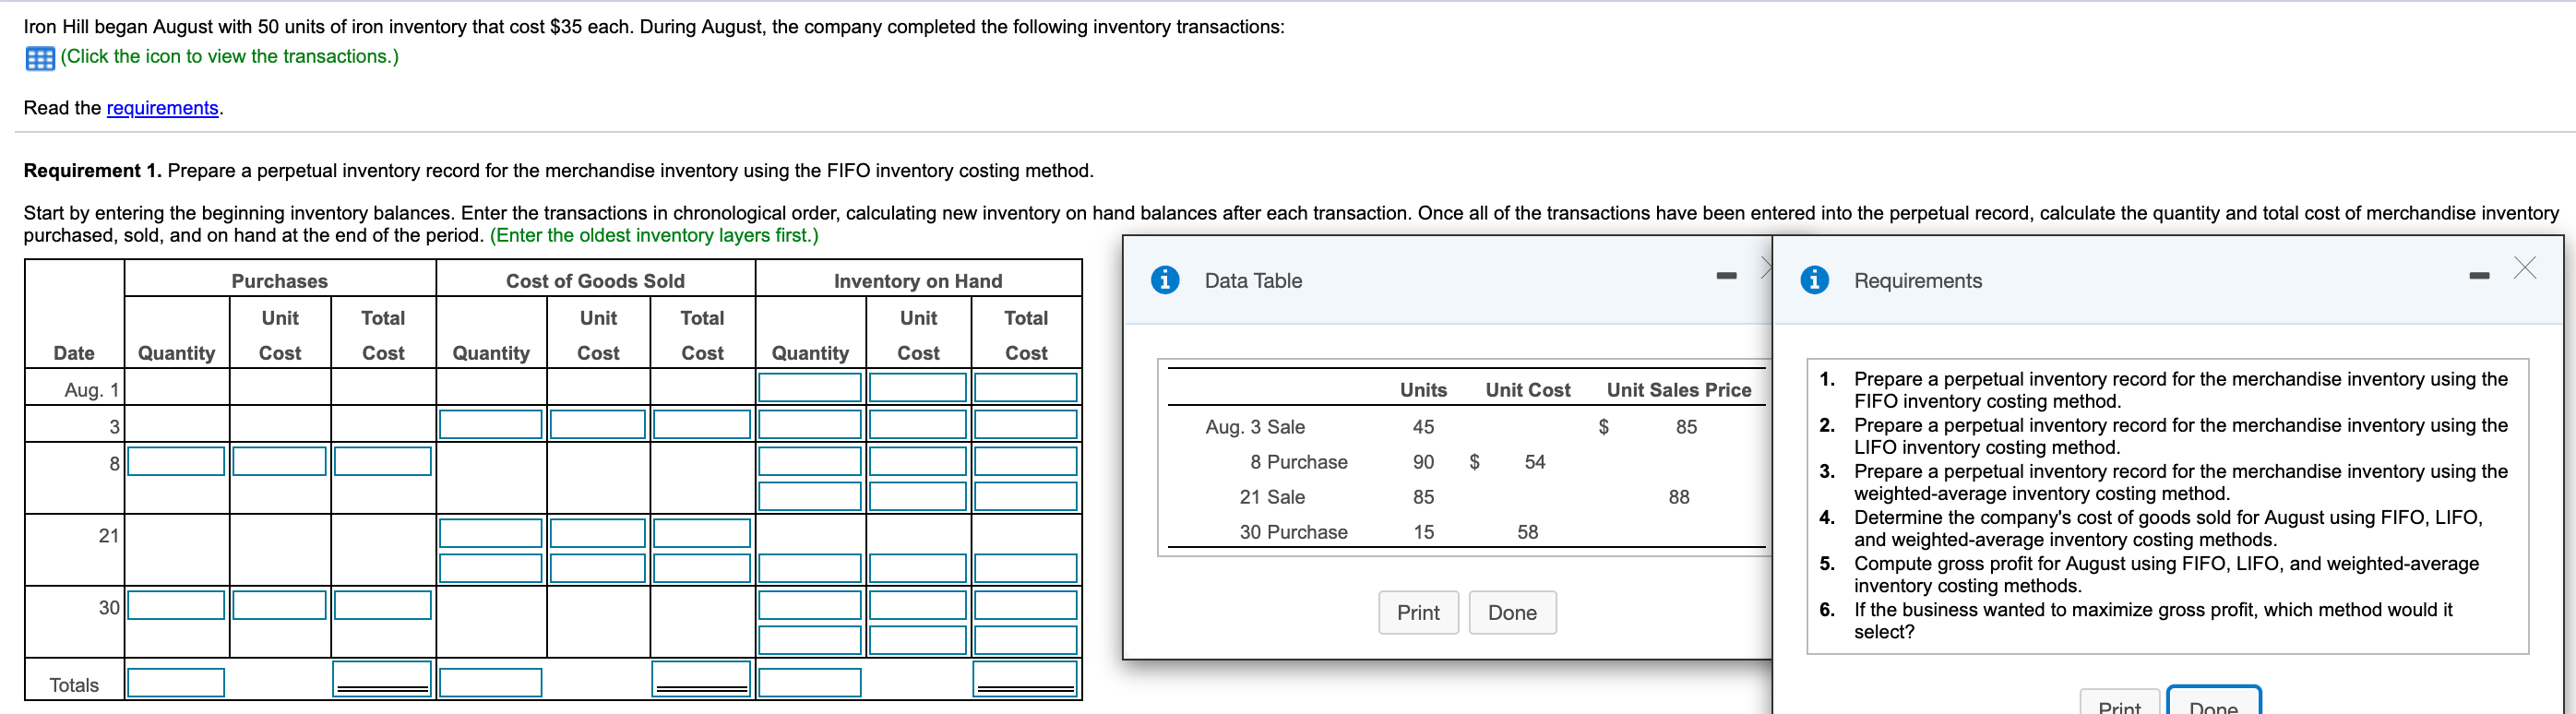Minimize the Requirements dialog

(x=2478, y=275)
